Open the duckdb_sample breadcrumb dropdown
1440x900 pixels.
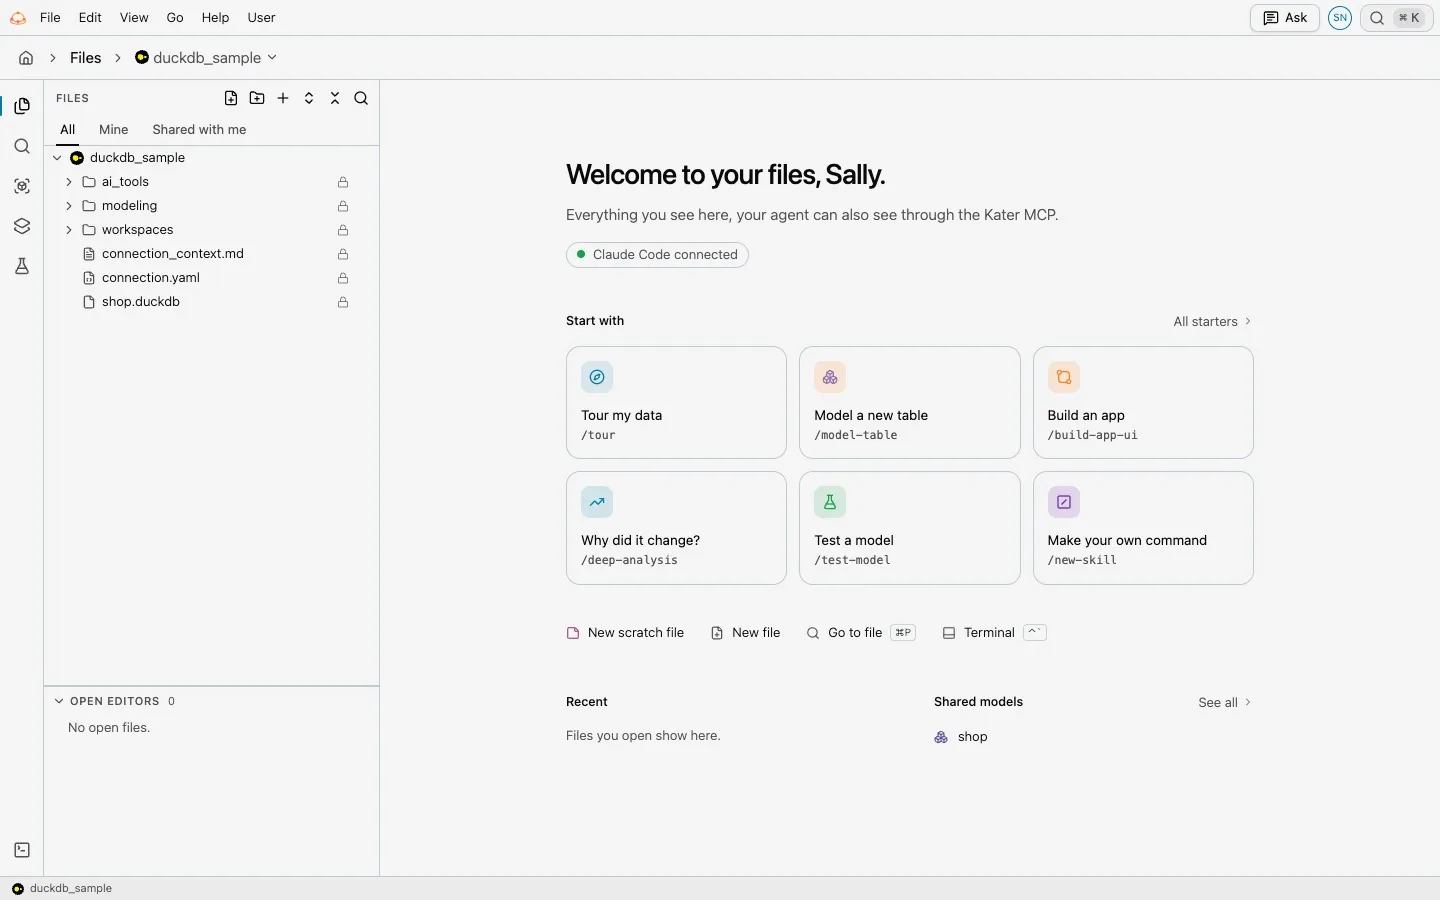pos(206,58)
